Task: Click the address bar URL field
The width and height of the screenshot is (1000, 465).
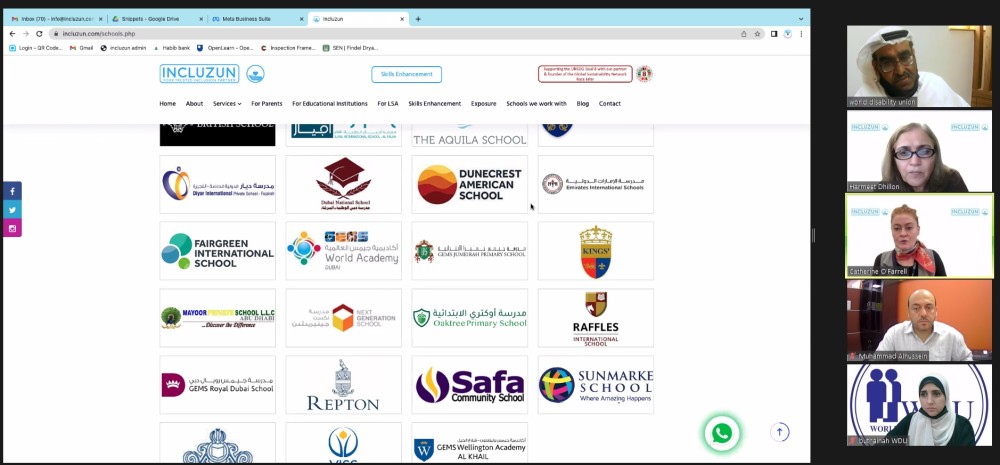Action: tap(395, 34)
